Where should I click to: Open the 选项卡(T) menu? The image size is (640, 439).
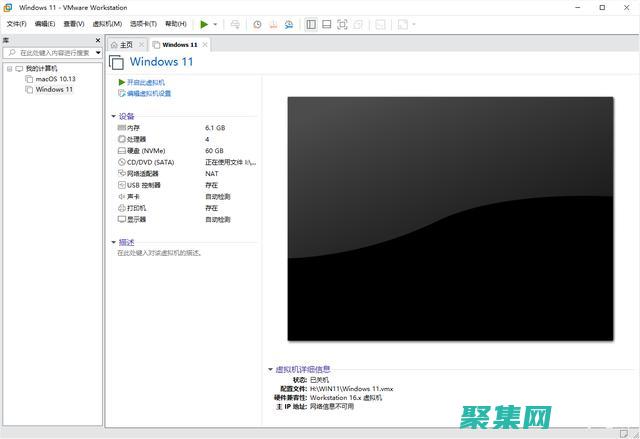143,24
